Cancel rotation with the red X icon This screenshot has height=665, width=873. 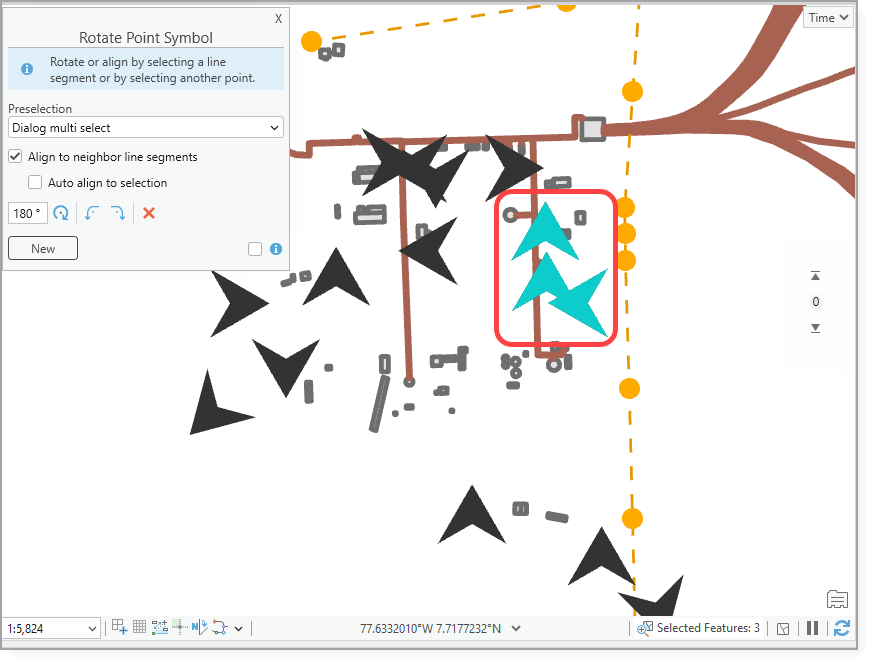click(148, 213)
